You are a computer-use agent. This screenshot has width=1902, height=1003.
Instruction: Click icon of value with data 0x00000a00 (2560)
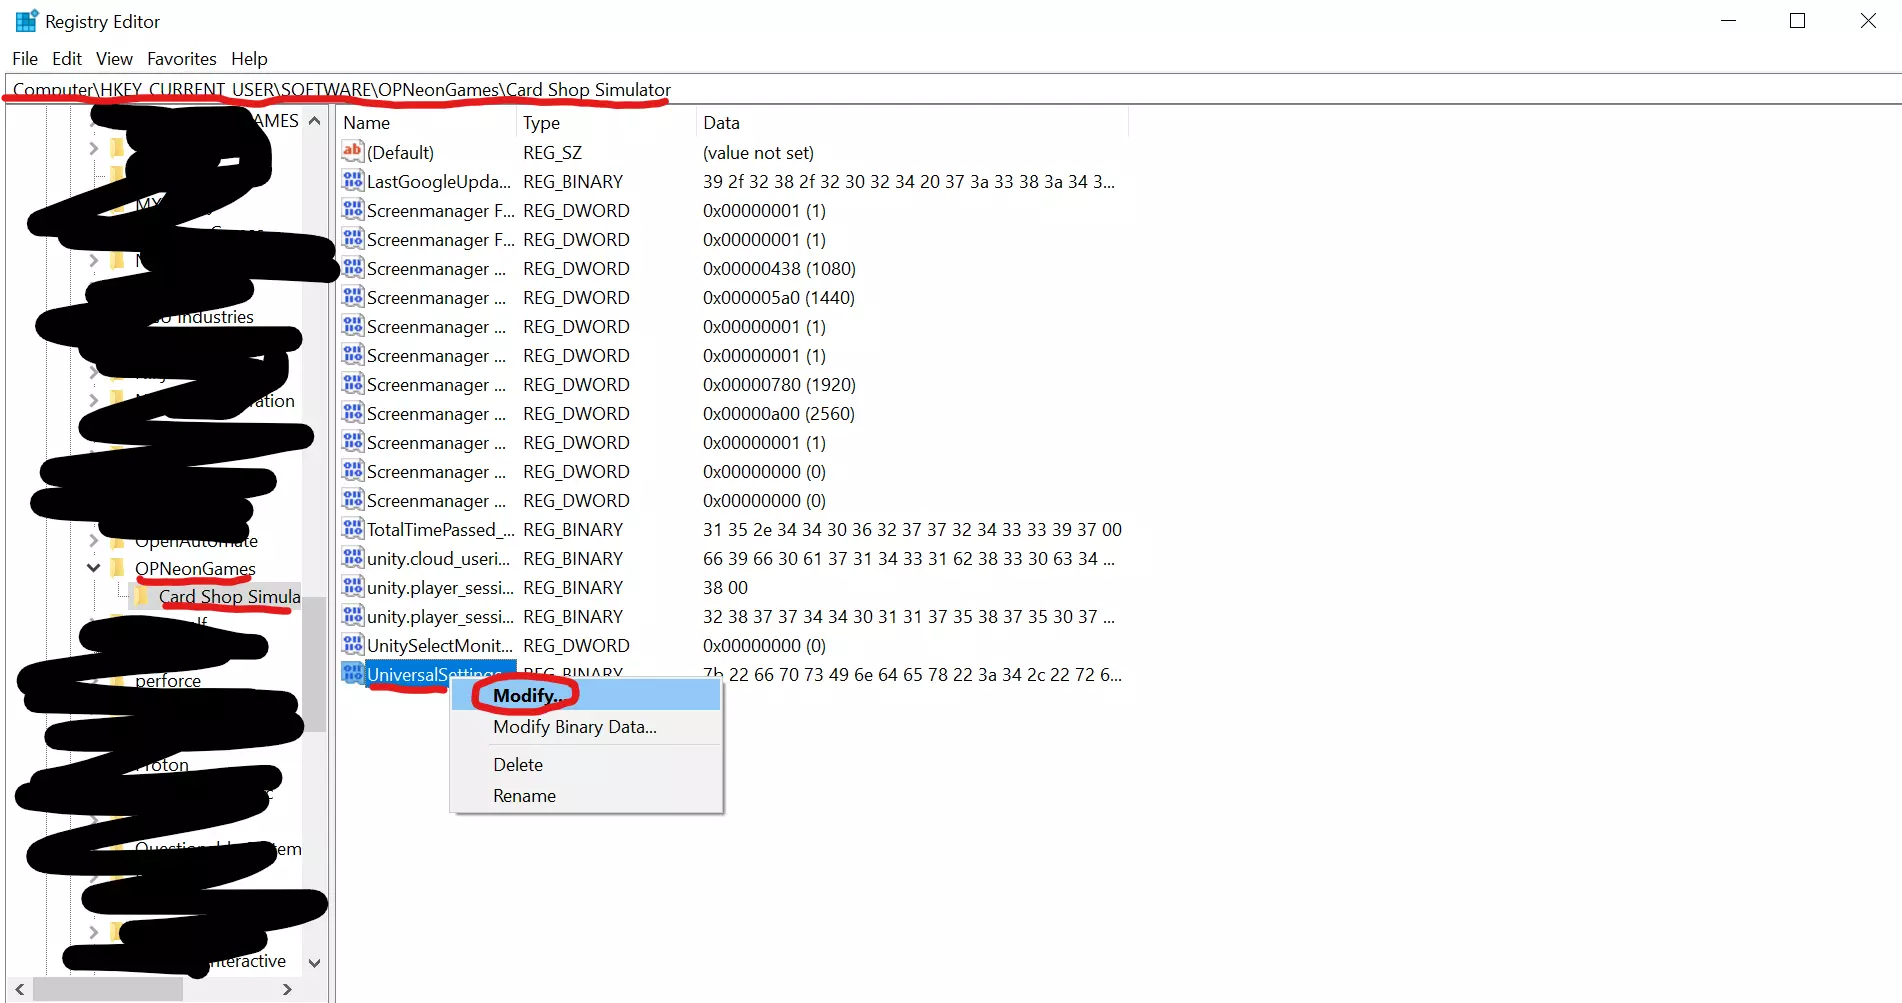(x=352, y=413)
